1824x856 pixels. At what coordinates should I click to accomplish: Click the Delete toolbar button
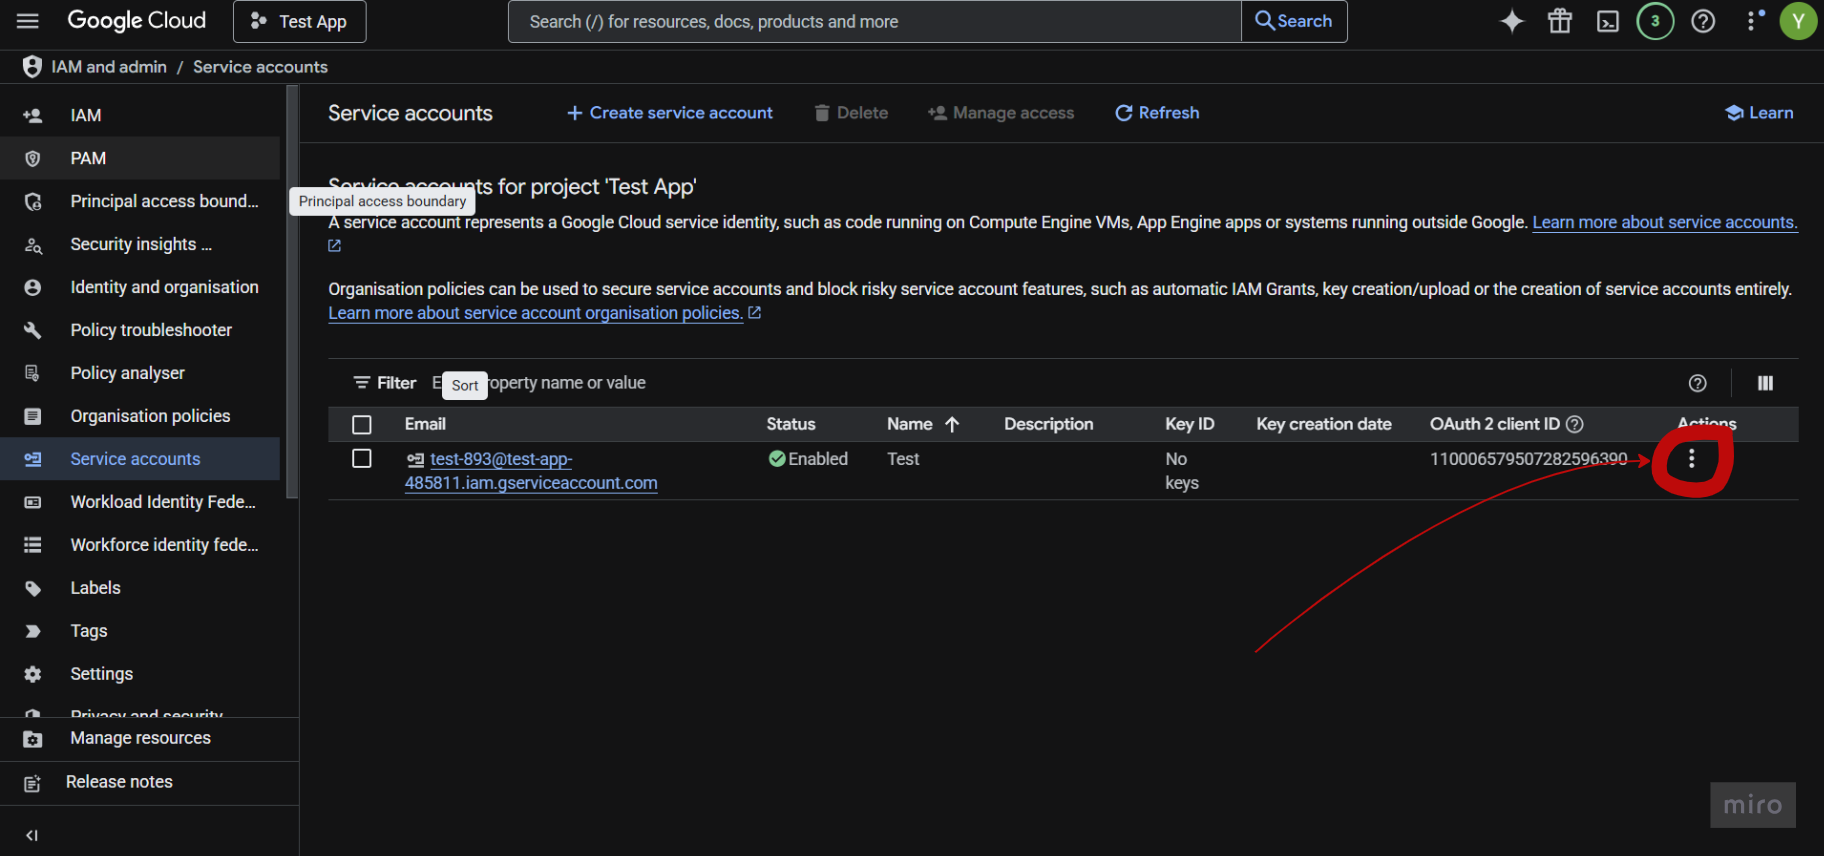pyautogui.click(x=851, y=113)
